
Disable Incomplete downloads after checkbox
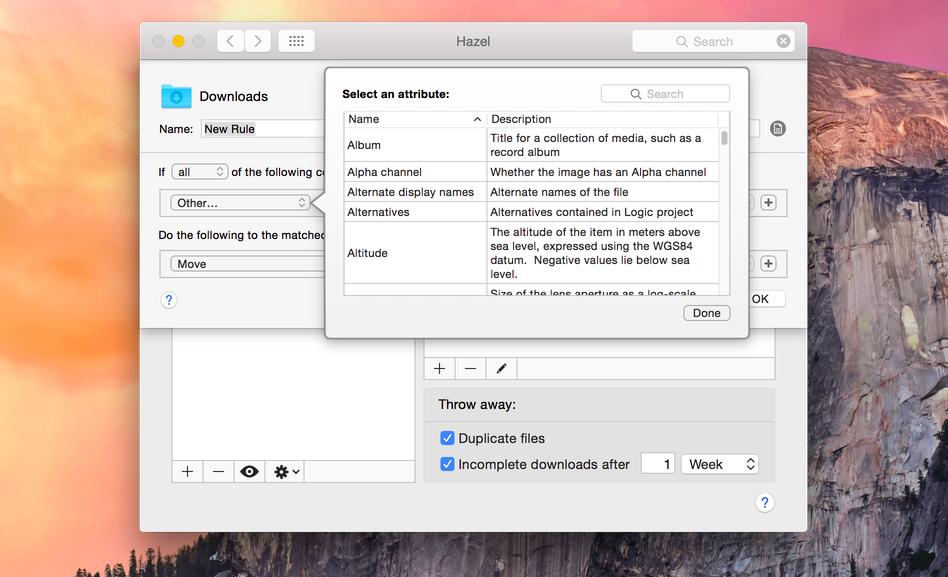(447, 464)
